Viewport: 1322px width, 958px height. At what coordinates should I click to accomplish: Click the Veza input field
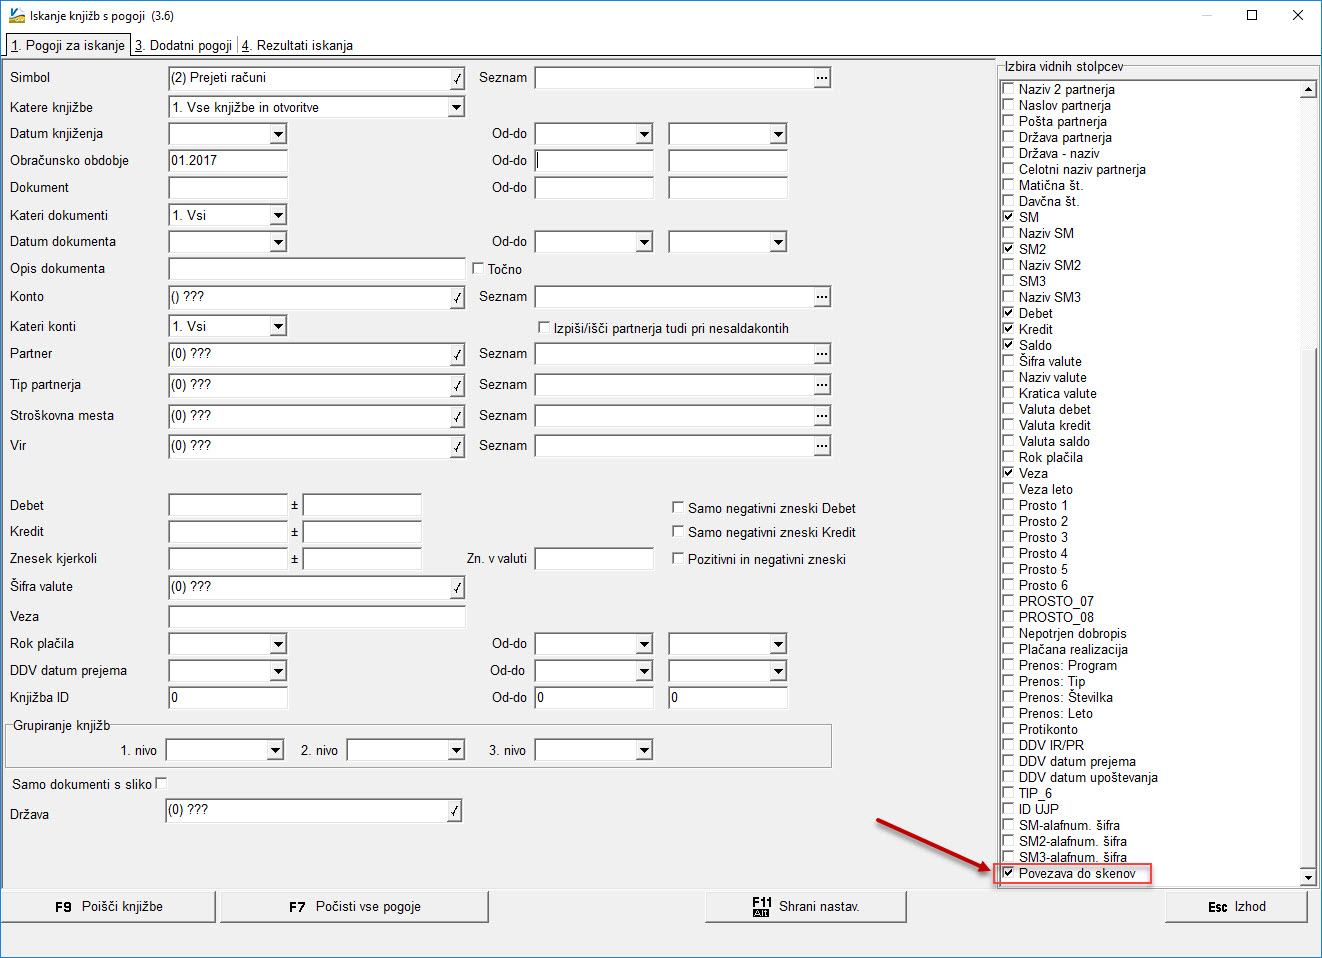pyautogui.click(x=317, y=617)
